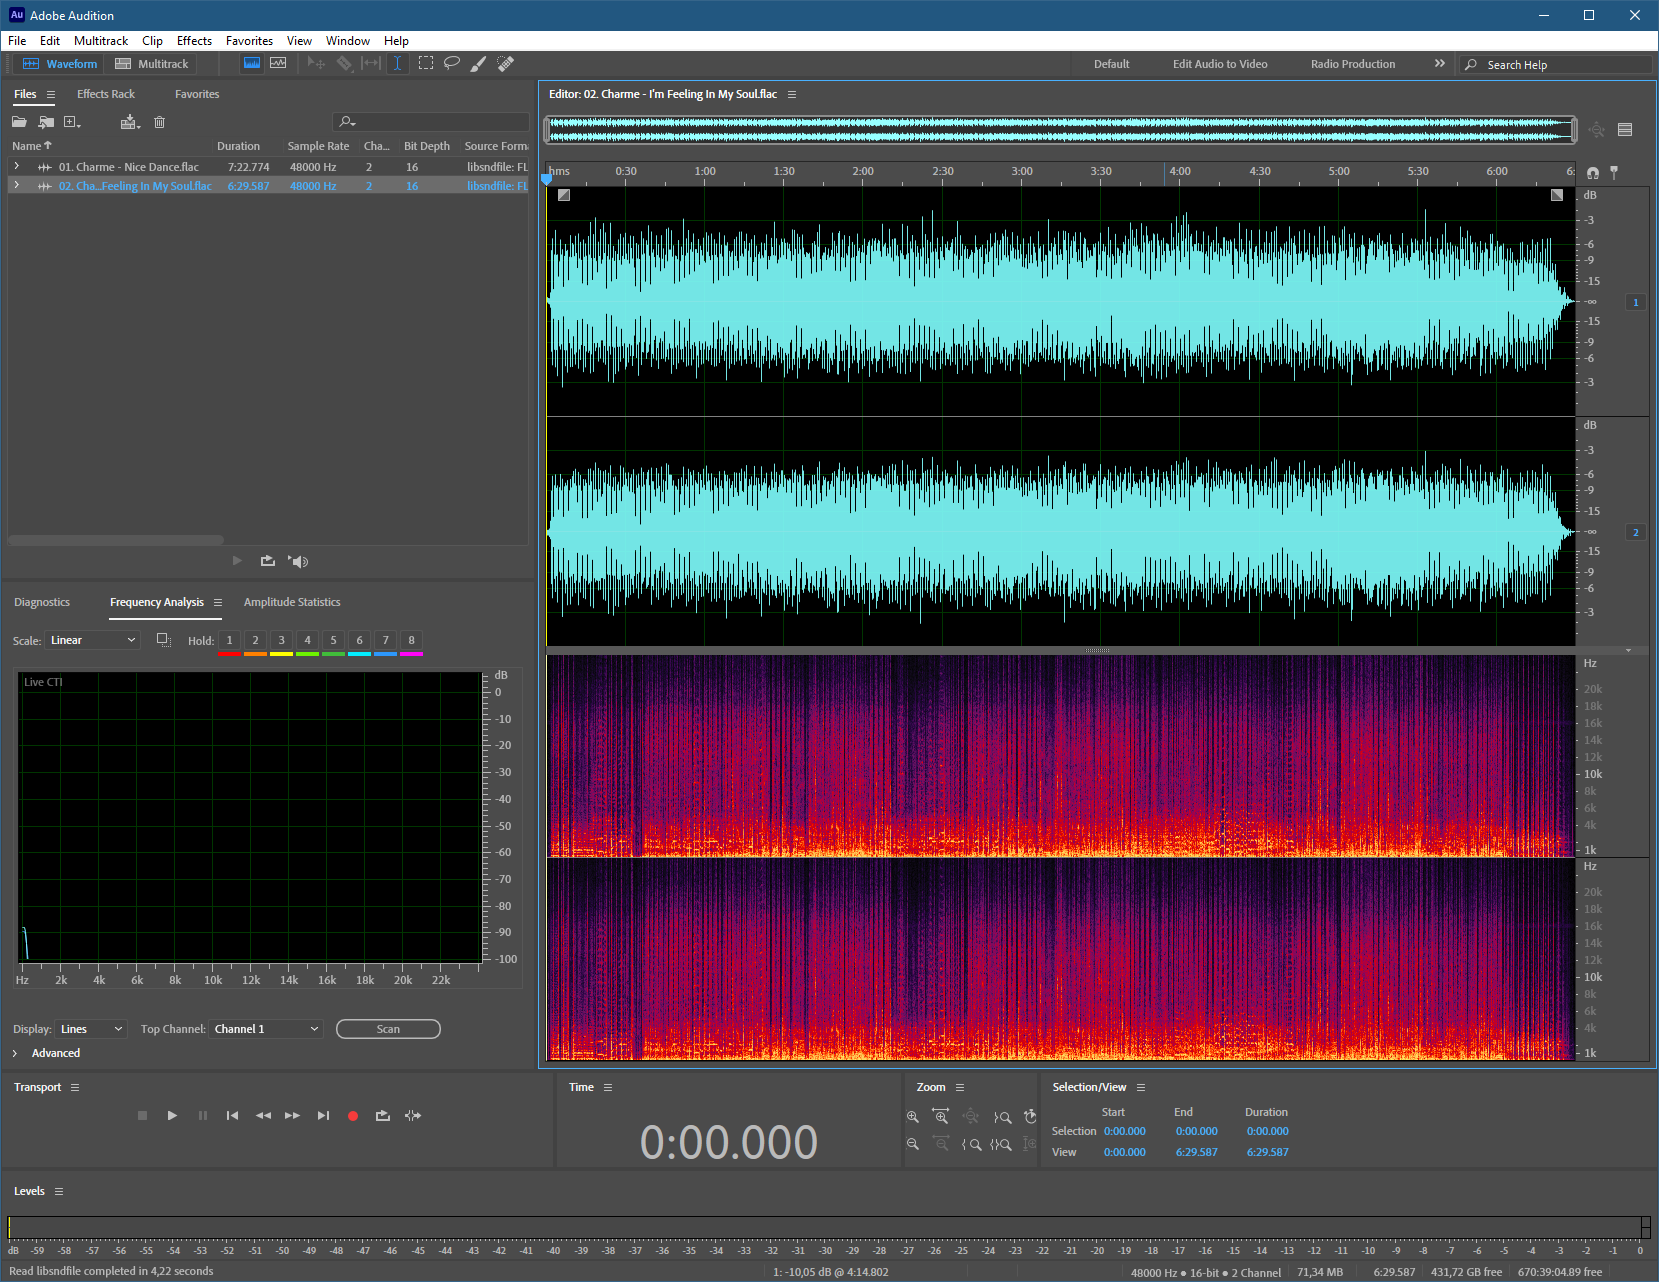Open the Multitrack menu
Viewport: 1659px width, 1282px height.
click(101, 41)
